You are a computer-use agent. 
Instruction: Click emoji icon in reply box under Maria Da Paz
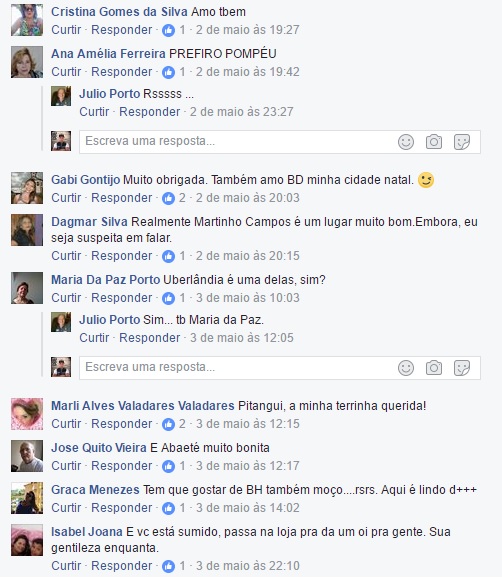[406, 368]
